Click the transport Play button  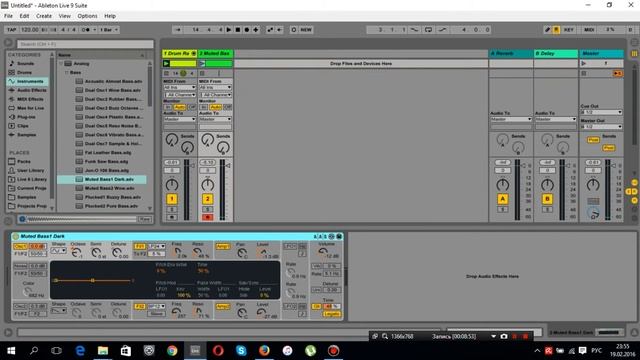229,30
